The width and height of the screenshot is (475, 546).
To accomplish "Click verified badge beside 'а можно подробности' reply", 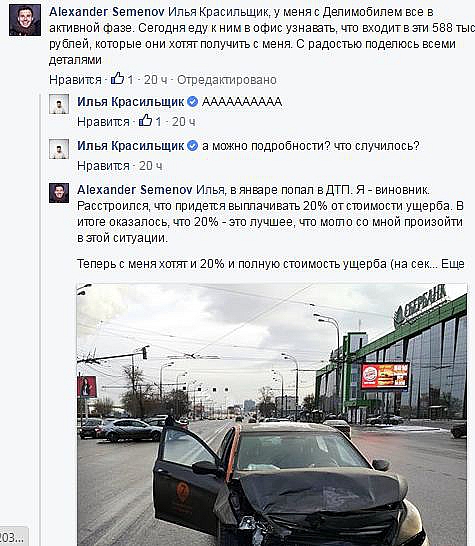I will tap(193, 146).
